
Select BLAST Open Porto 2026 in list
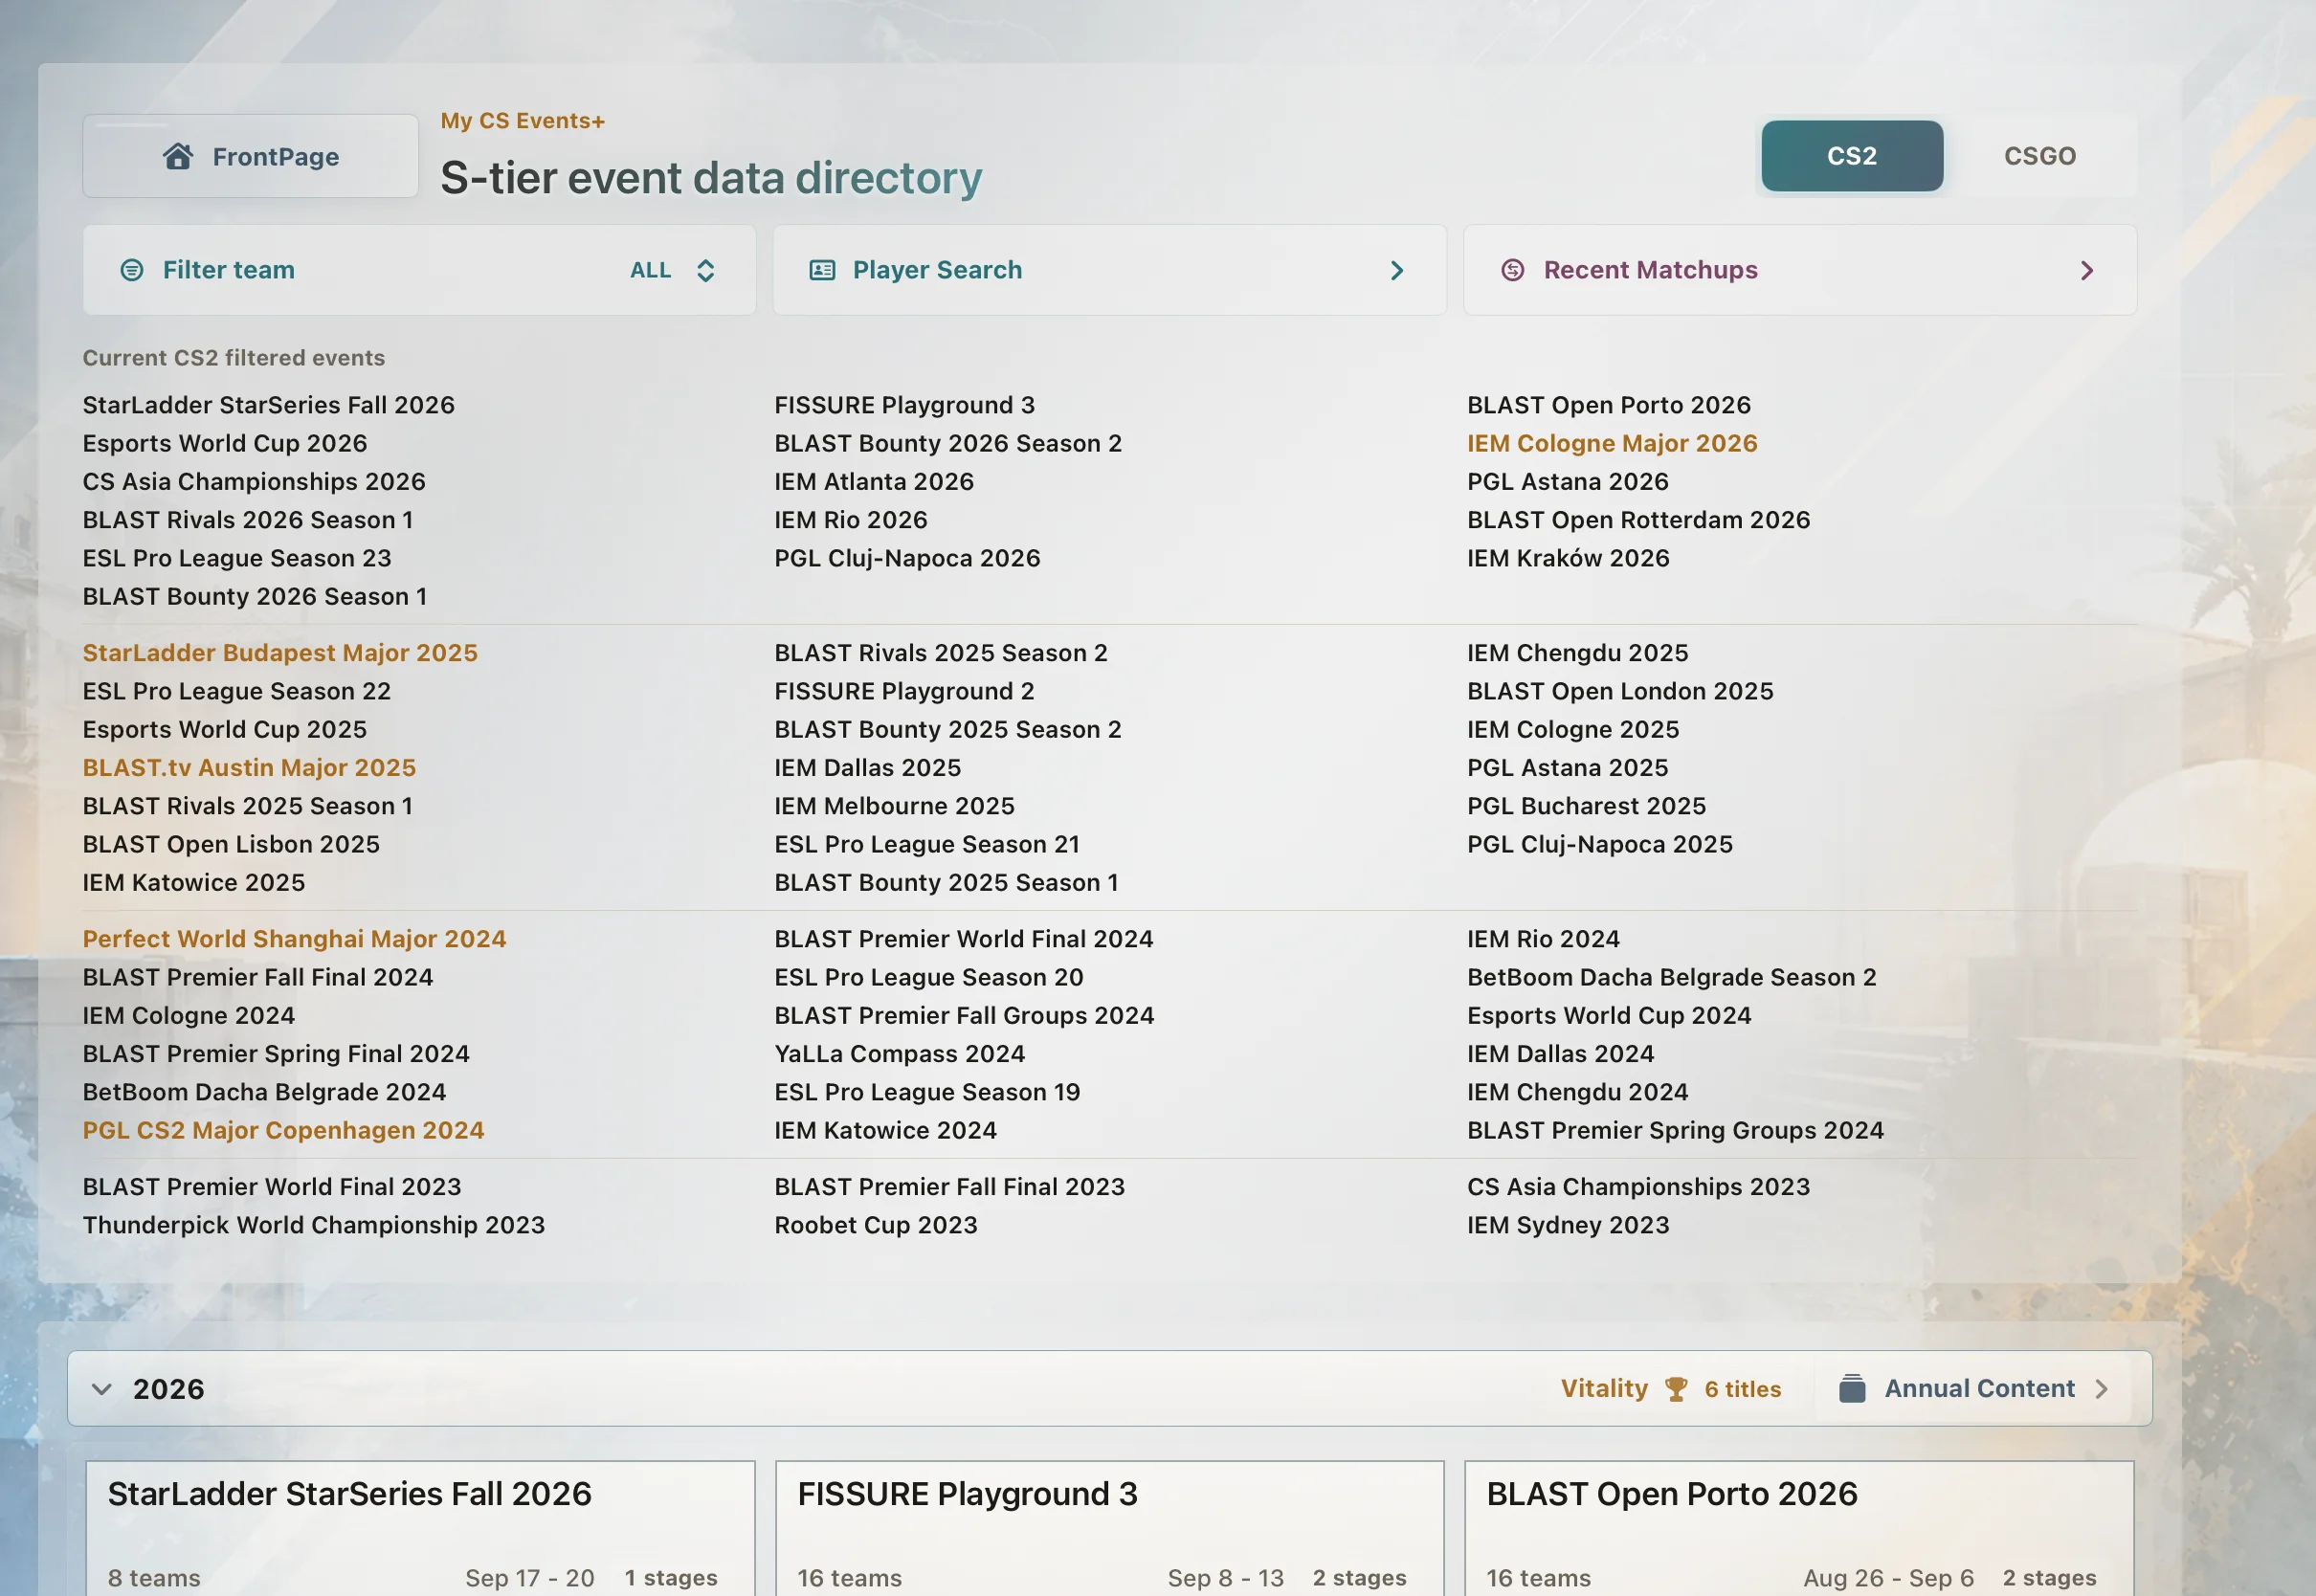1609,405
